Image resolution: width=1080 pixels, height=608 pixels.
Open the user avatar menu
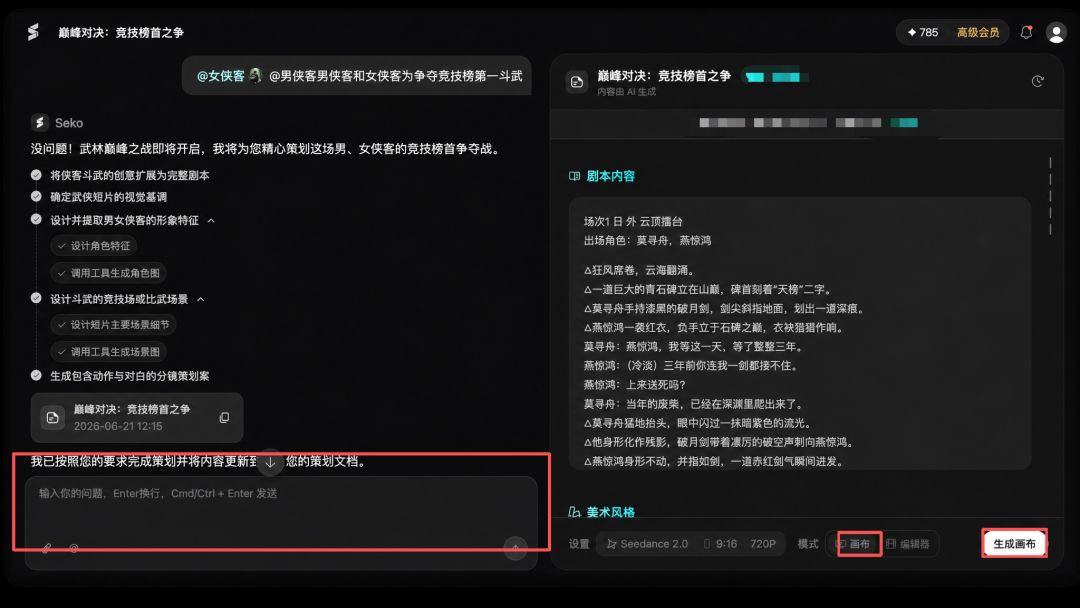pos(1056,32)
